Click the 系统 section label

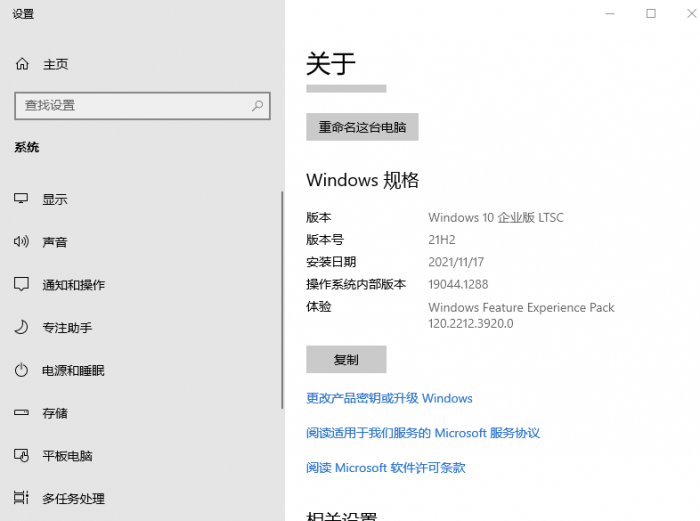point(27,147)
